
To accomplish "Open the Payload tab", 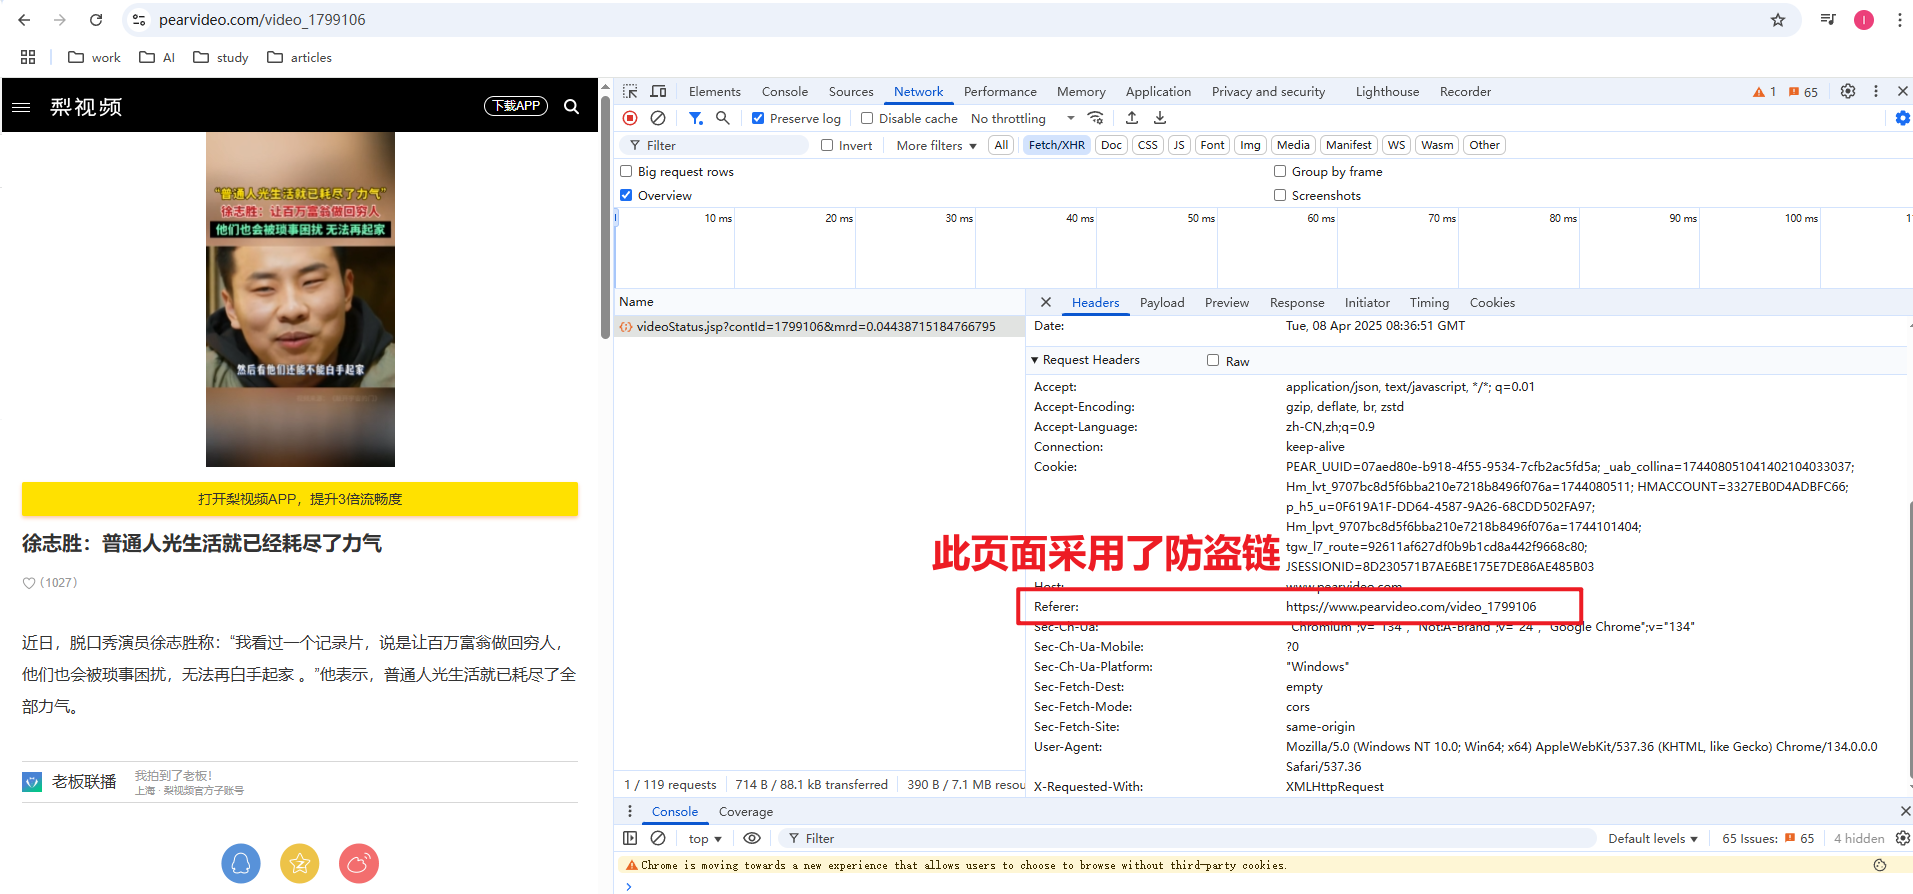I will [x=1162, y=302].
